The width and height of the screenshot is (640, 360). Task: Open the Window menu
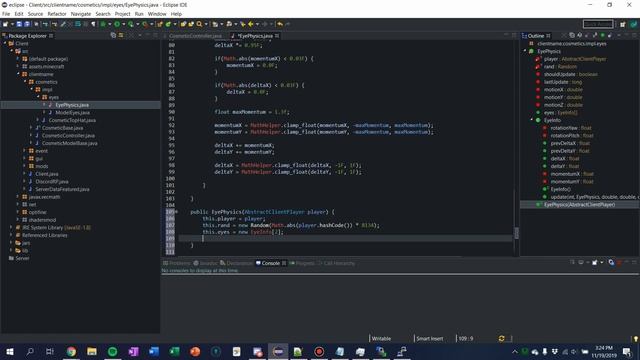[157, 14]
